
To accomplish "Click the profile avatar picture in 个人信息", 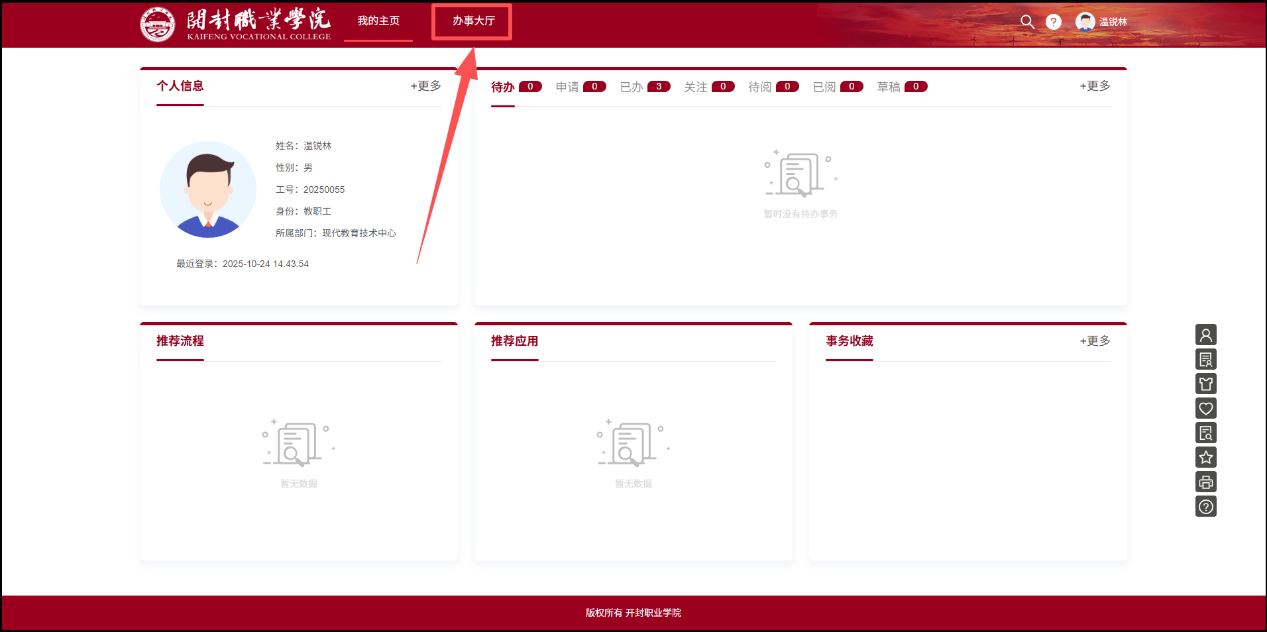I will pos(208,189).
